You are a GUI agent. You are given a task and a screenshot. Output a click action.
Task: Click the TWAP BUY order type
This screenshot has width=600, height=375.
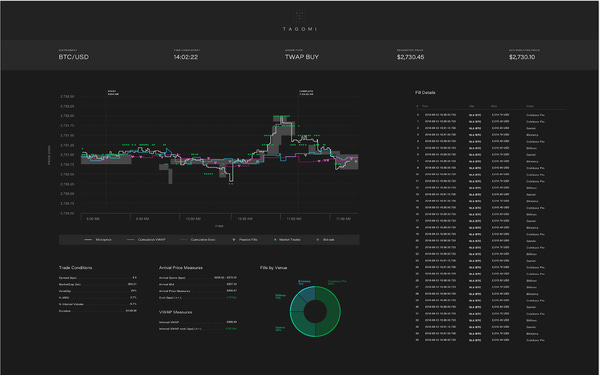point(302,57)
